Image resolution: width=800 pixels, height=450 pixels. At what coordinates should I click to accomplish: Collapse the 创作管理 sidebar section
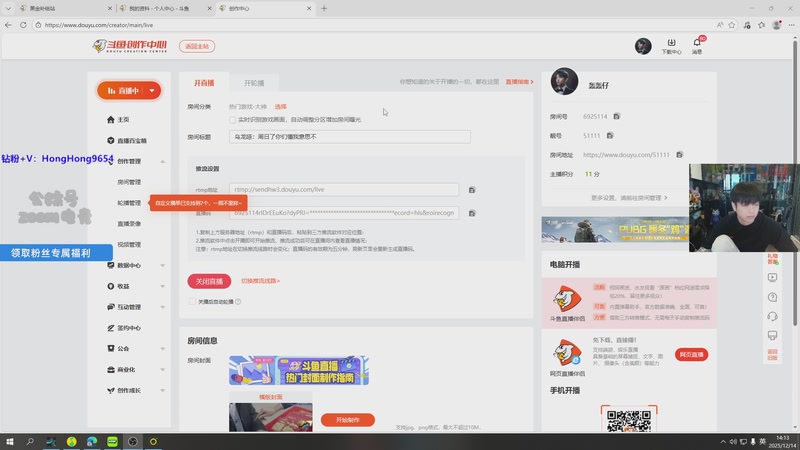[x=162, y=161]
